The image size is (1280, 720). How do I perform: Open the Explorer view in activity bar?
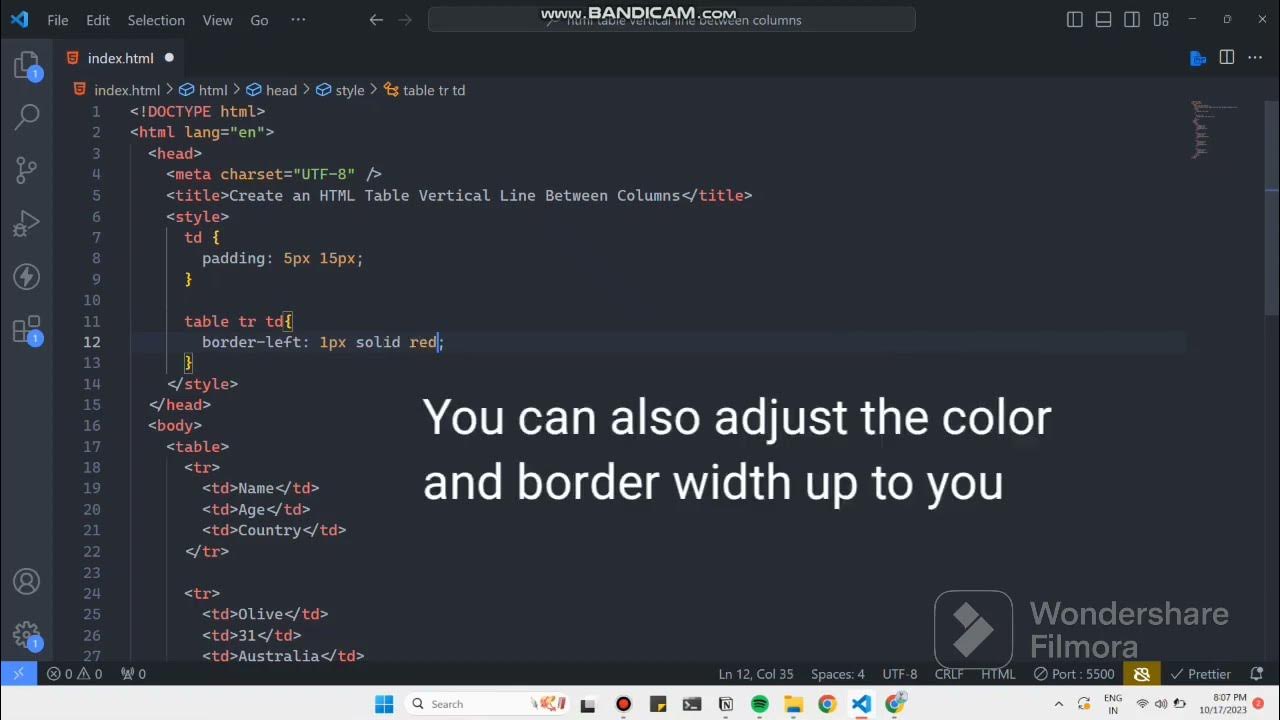[27, 67]
